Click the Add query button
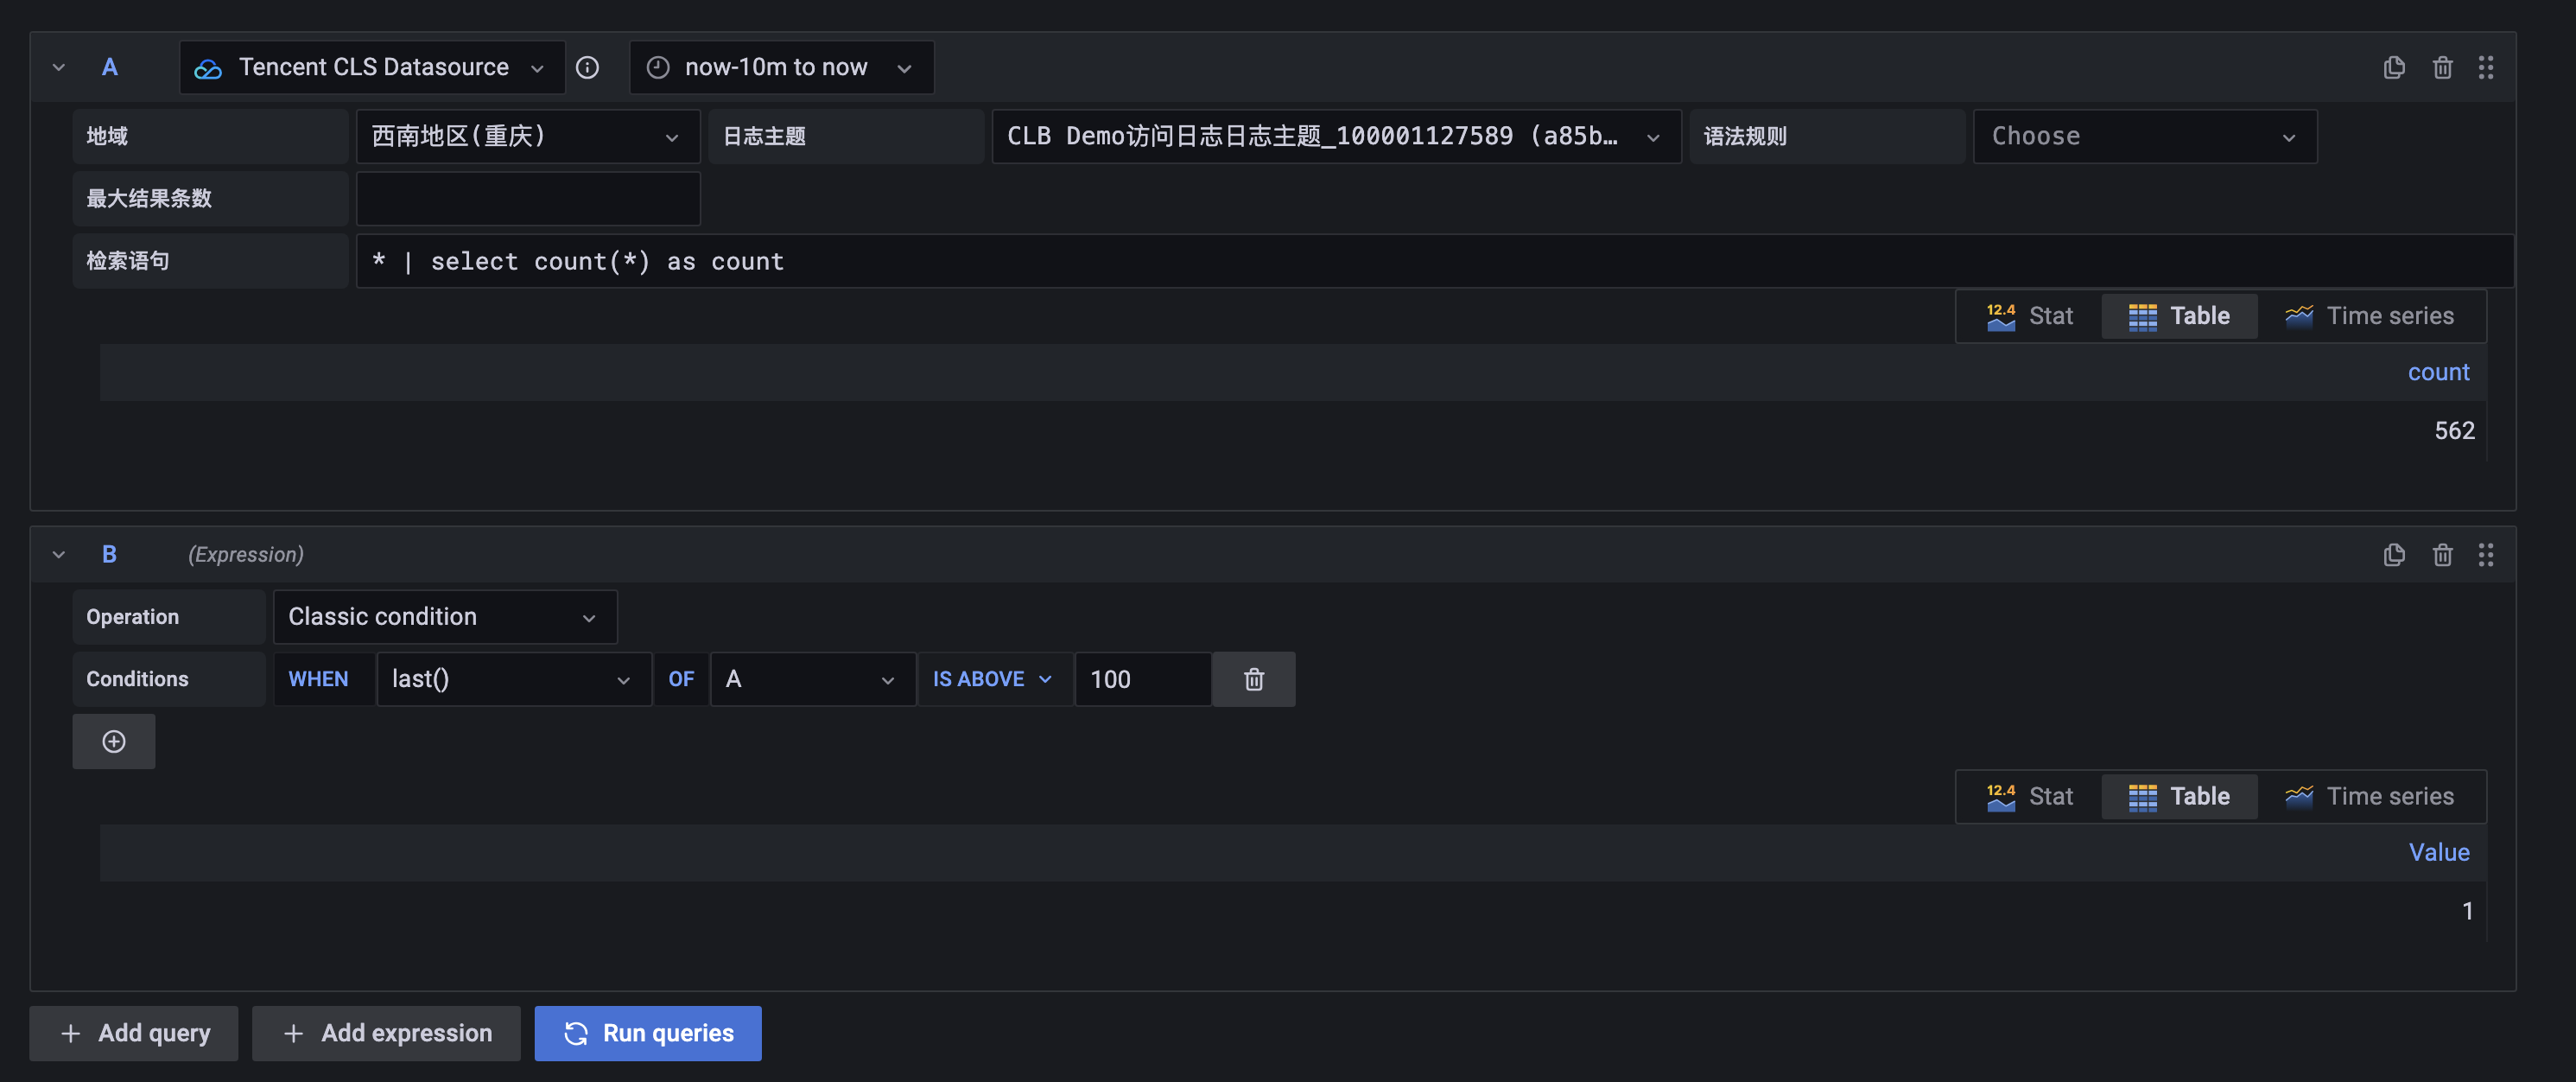 point(134,1033)
